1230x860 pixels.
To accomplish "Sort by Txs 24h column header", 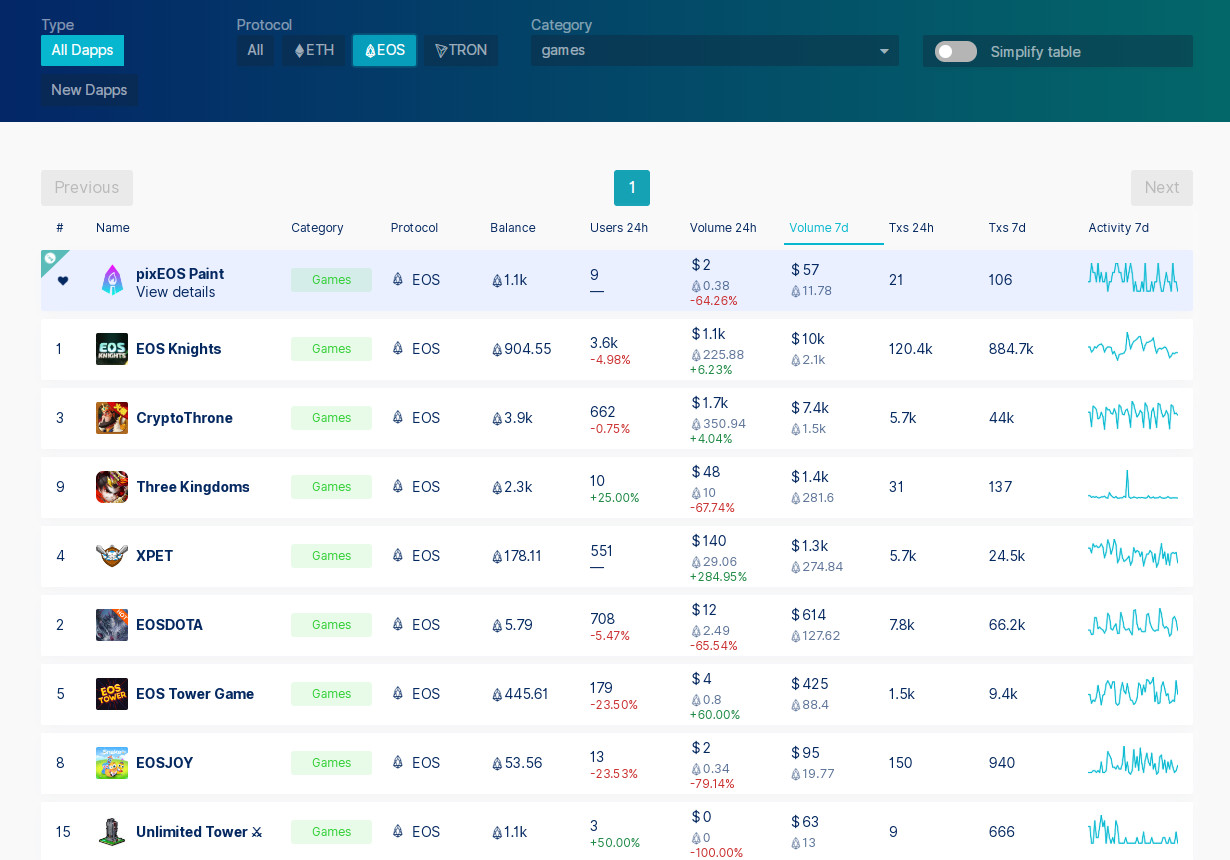I will pos(911,228).
